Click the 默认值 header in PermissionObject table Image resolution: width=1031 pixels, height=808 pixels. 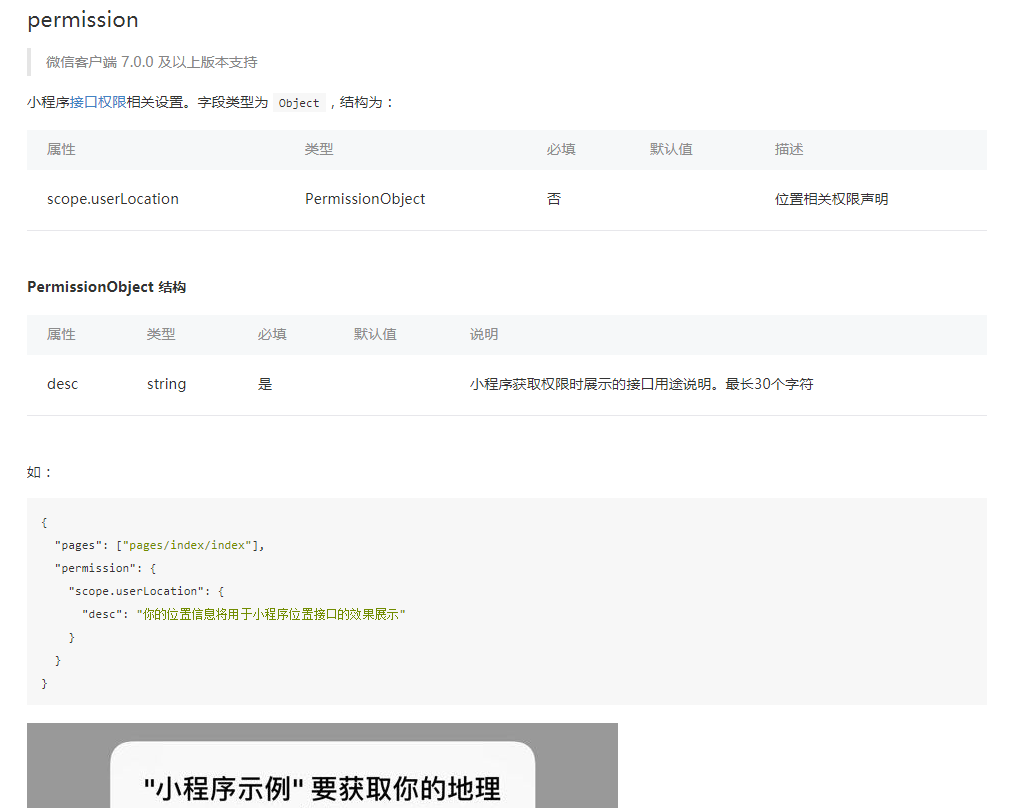click(x=375, y=334)
